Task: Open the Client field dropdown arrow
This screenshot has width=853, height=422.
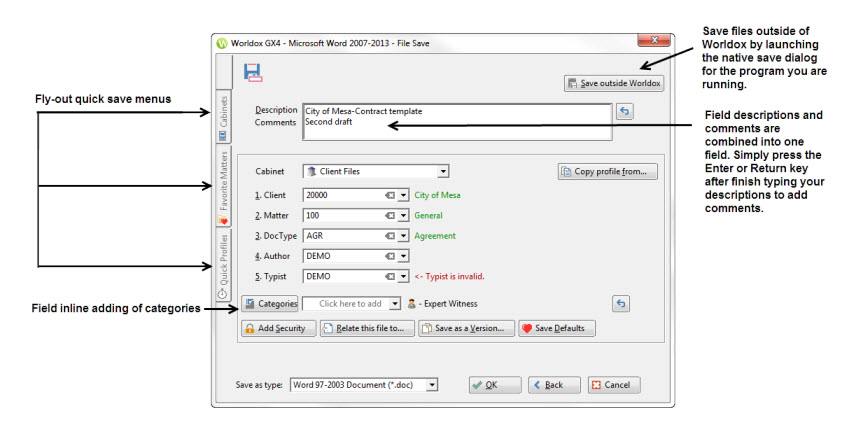Action: 403,195
